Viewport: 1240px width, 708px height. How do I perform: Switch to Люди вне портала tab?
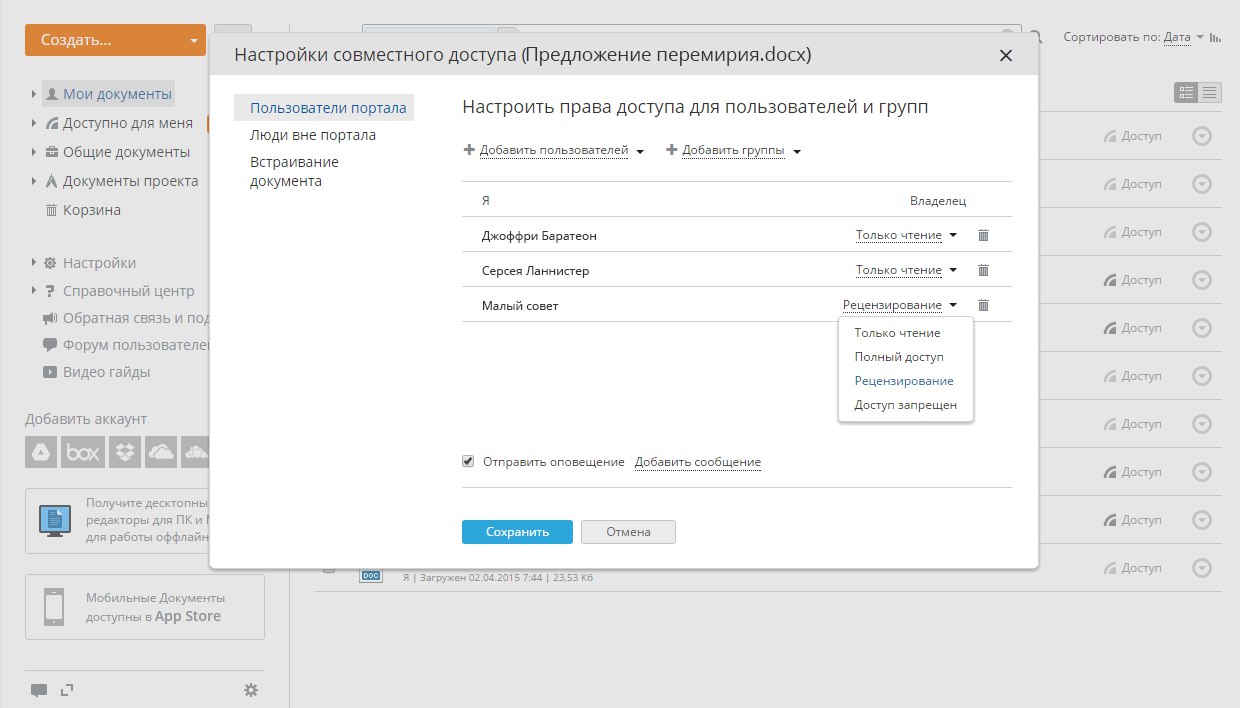tap(313, 135)
